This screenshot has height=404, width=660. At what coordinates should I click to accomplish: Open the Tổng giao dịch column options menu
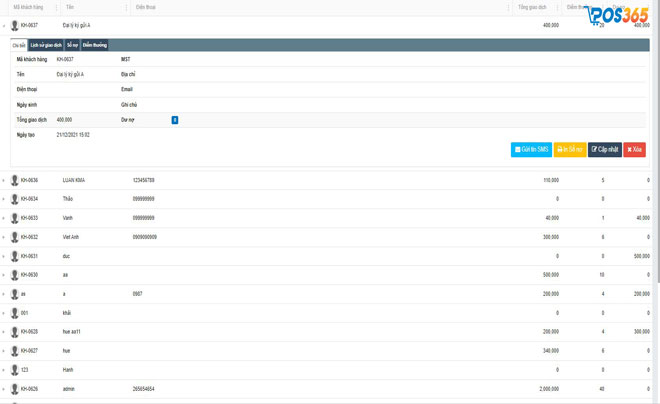(557, 7)
